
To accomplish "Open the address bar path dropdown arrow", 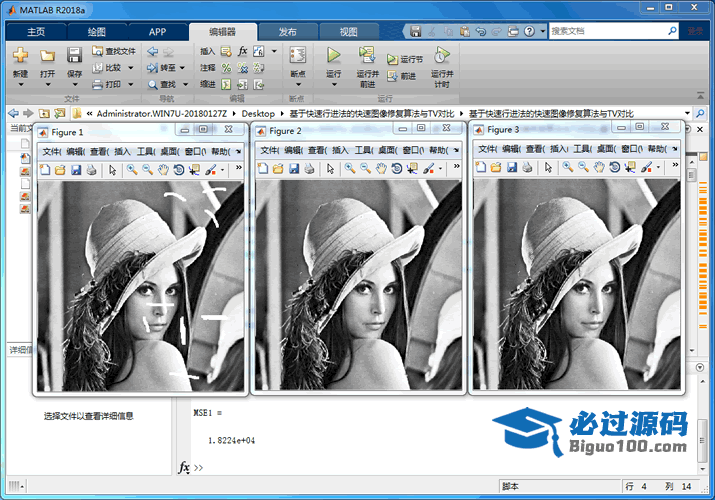I will coord(687,113).
